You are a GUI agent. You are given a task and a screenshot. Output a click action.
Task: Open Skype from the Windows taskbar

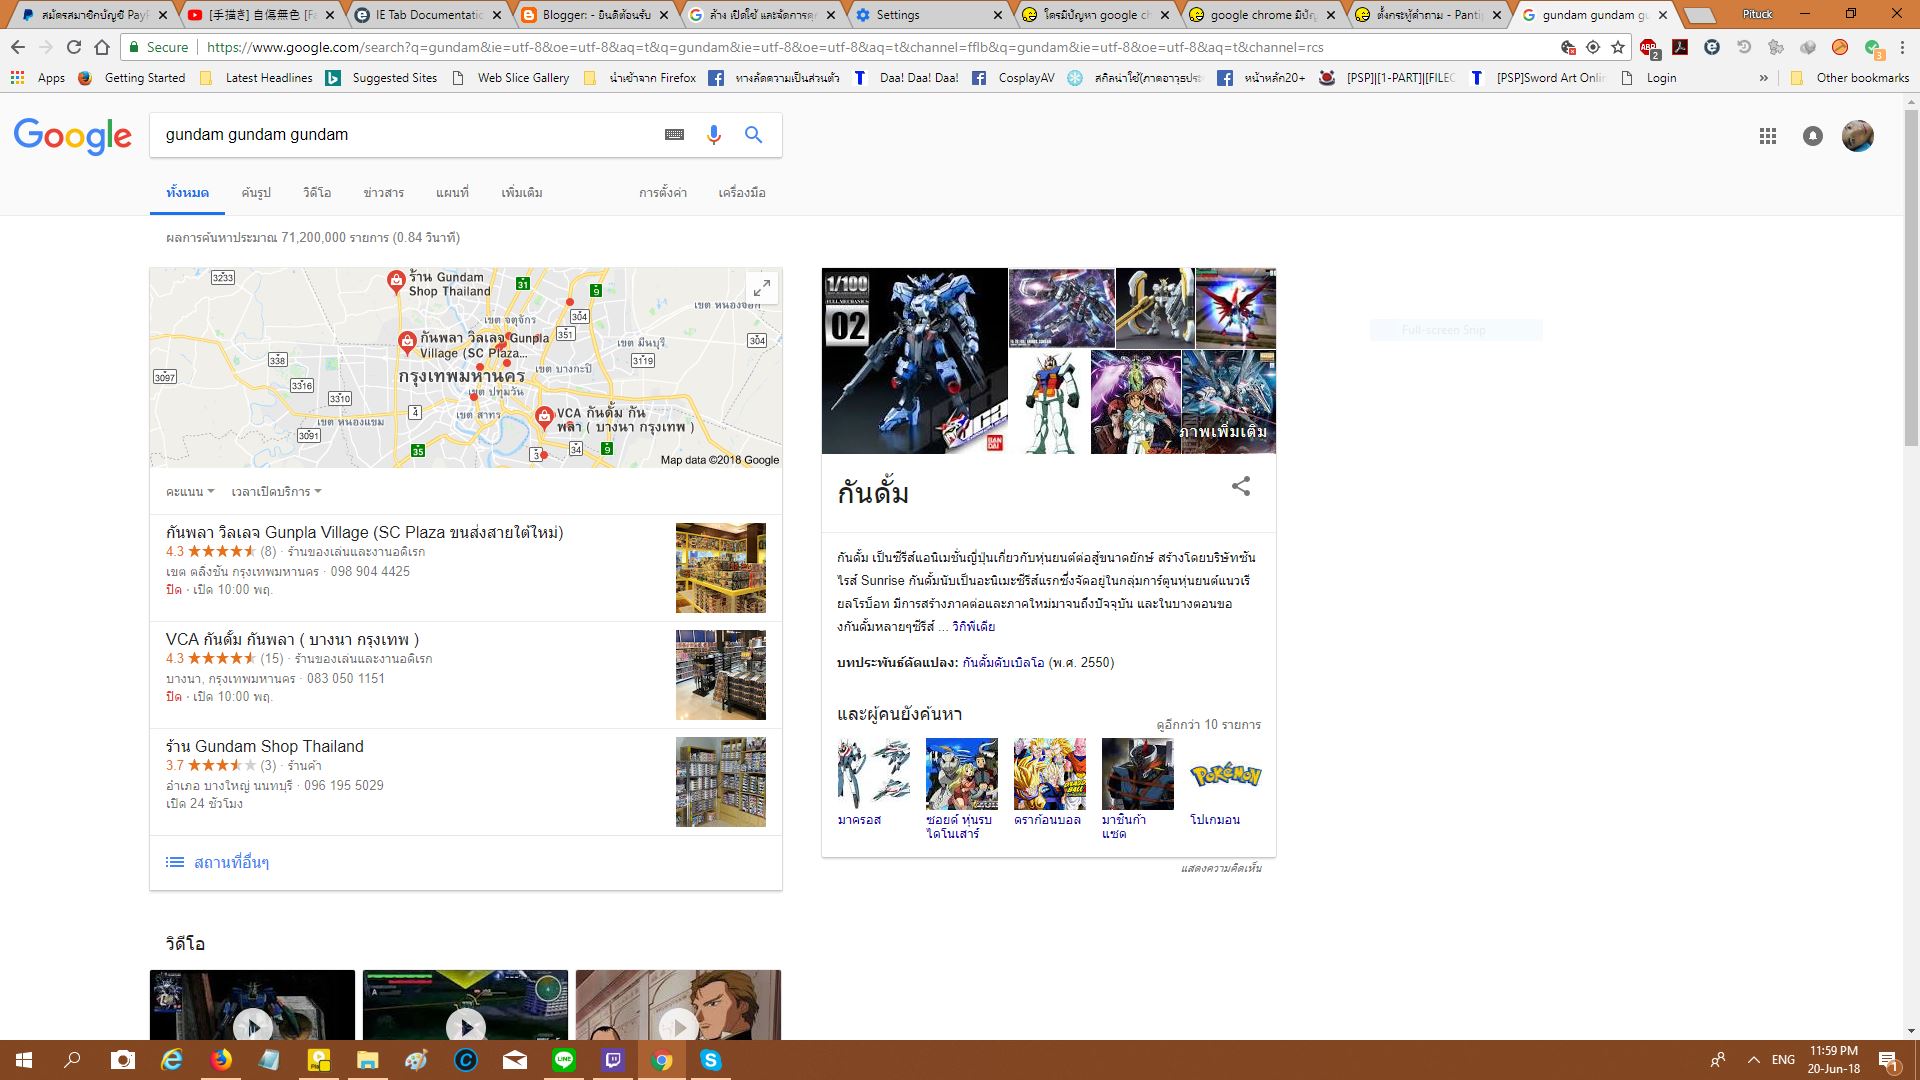coord(711,1060)
